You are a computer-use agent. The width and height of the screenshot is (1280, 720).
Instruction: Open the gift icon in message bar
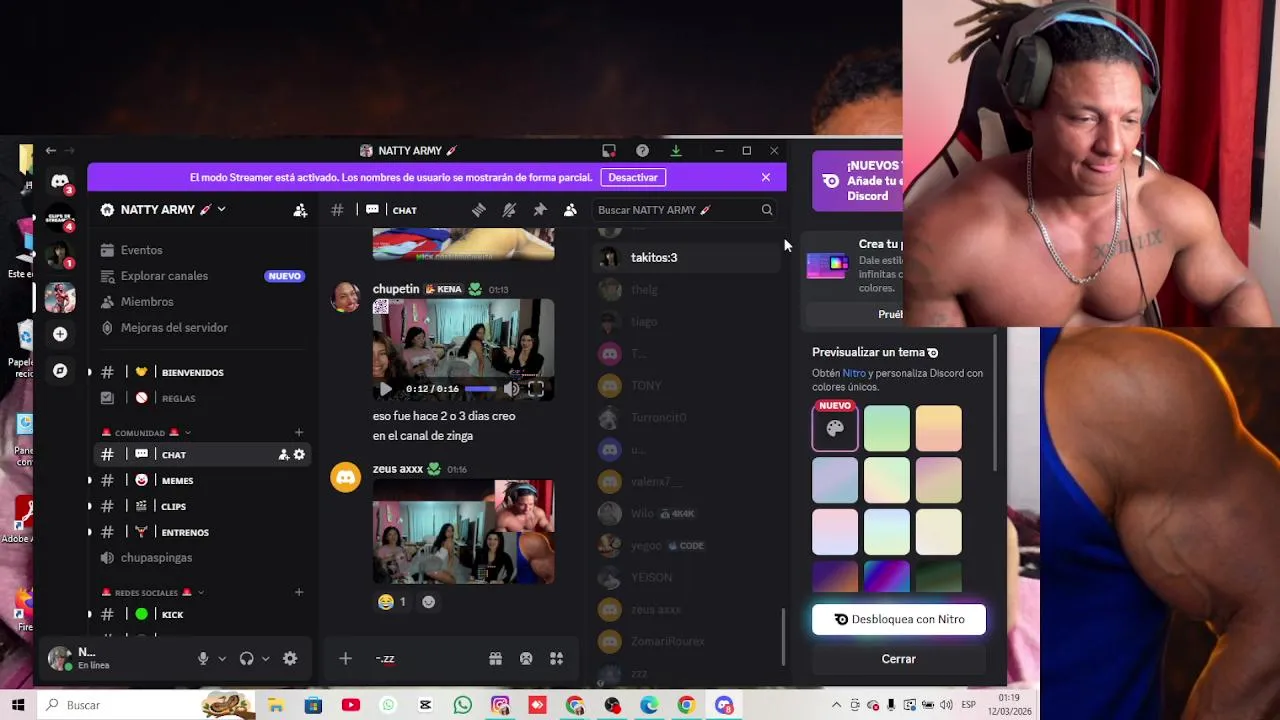click(x=495, y=659)
